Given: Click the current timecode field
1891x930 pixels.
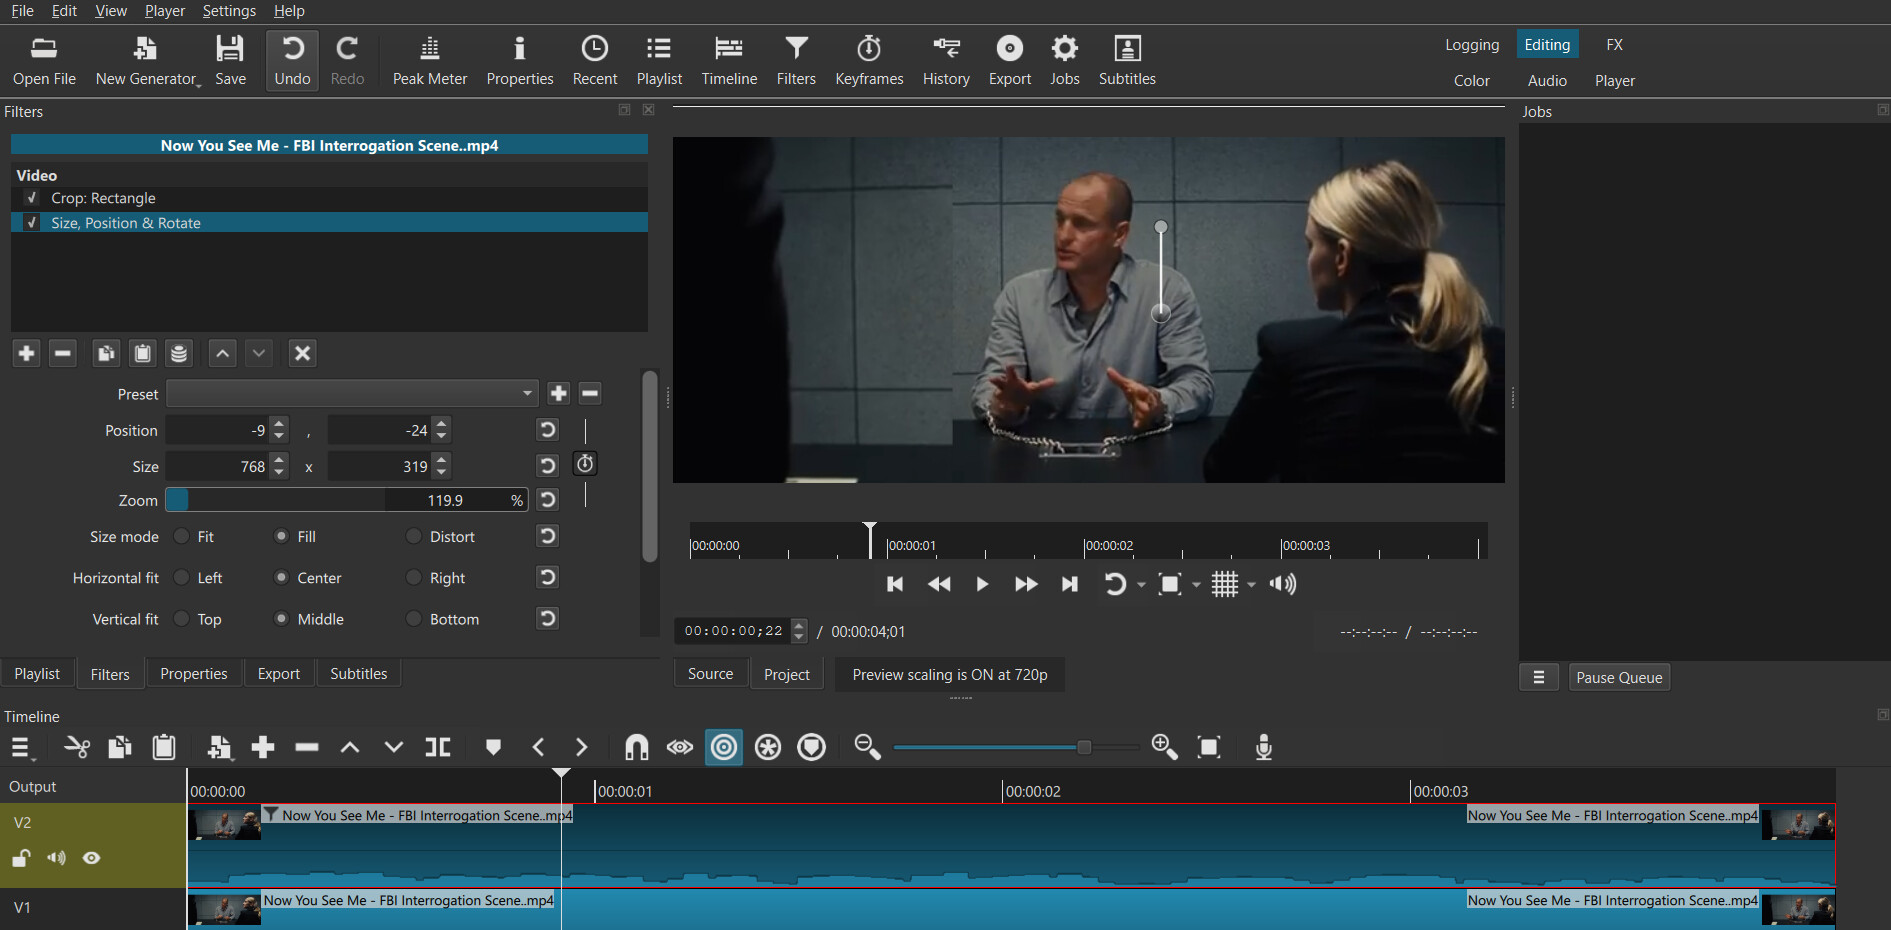Looking at the screenshot, I should pyautogui.click(x=733, y=631).
